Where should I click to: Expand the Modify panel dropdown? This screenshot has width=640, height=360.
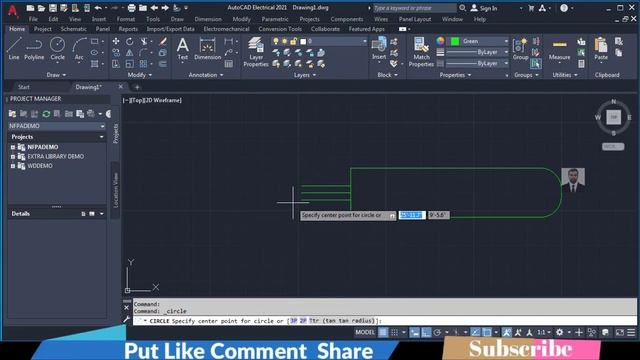[x=140, y=75]
